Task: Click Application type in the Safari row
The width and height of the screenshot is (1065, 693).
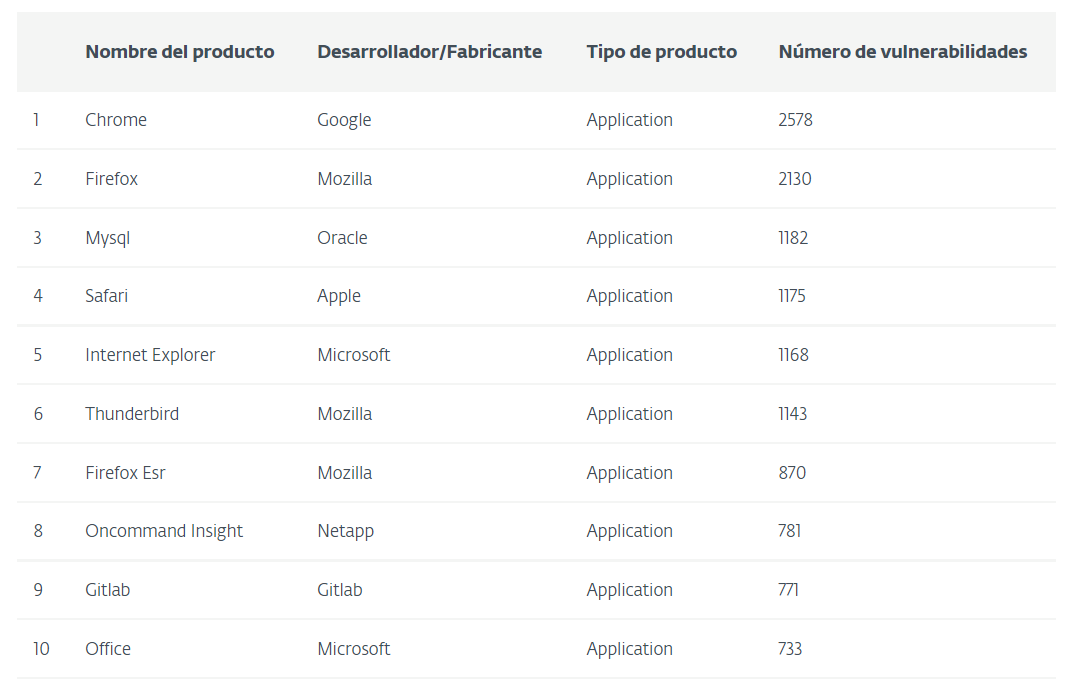Action: [x=630, y=297]
